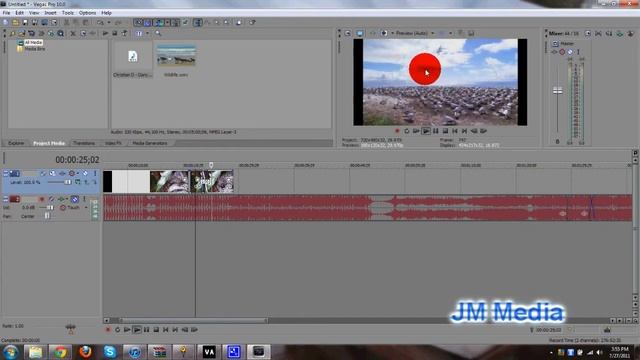The width and height of the screenshot is (640, 360).
Task: Select the wildlife video thumbnail in Project Media
Action: pos(176,56)
